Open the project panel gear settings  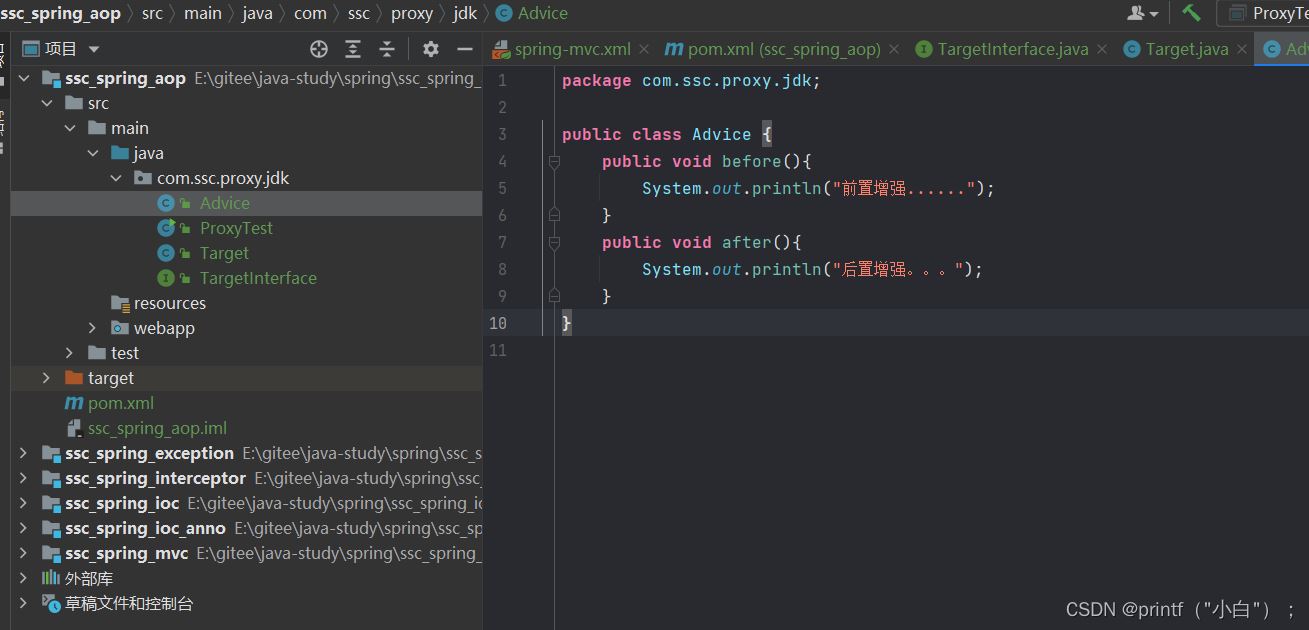coord(431,49)
